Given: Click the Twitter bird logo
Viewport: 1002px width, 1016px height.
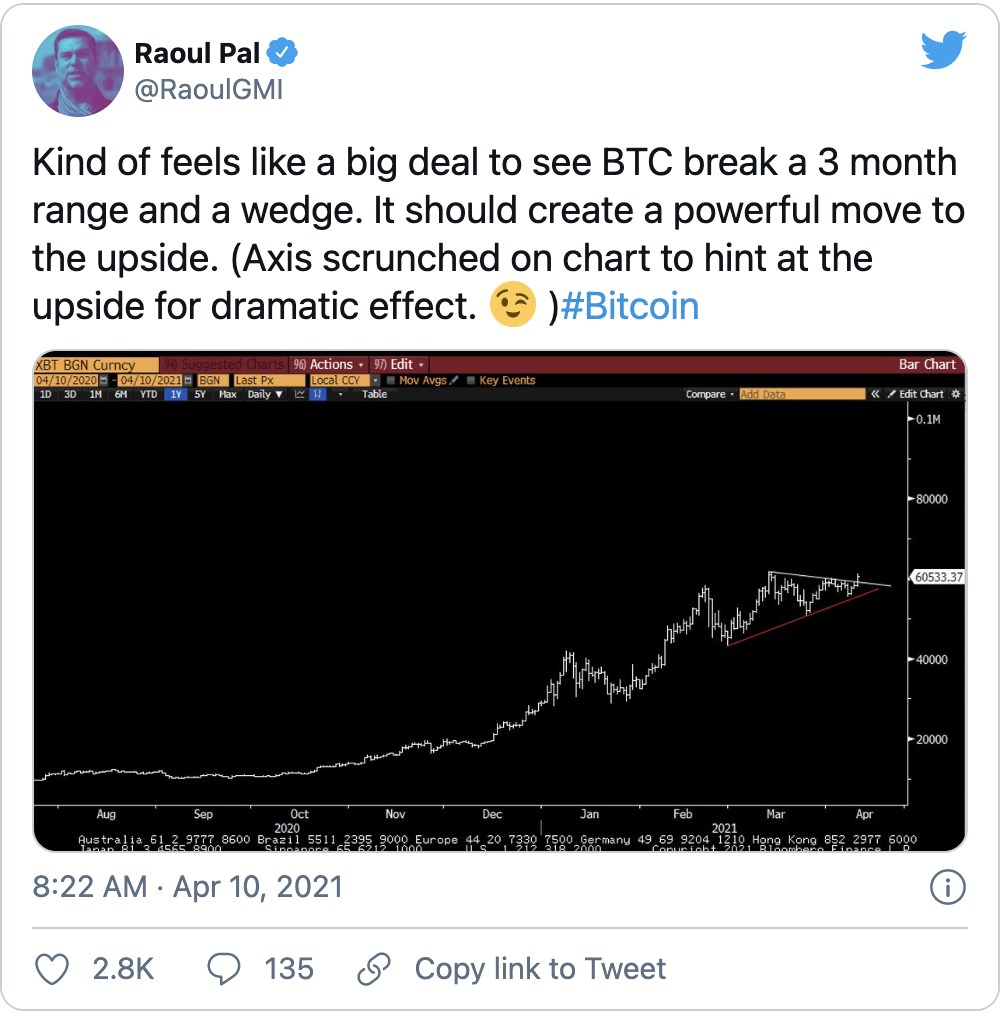Looking at the screenshot, I should pyautogui.click(x=943, y=50).
